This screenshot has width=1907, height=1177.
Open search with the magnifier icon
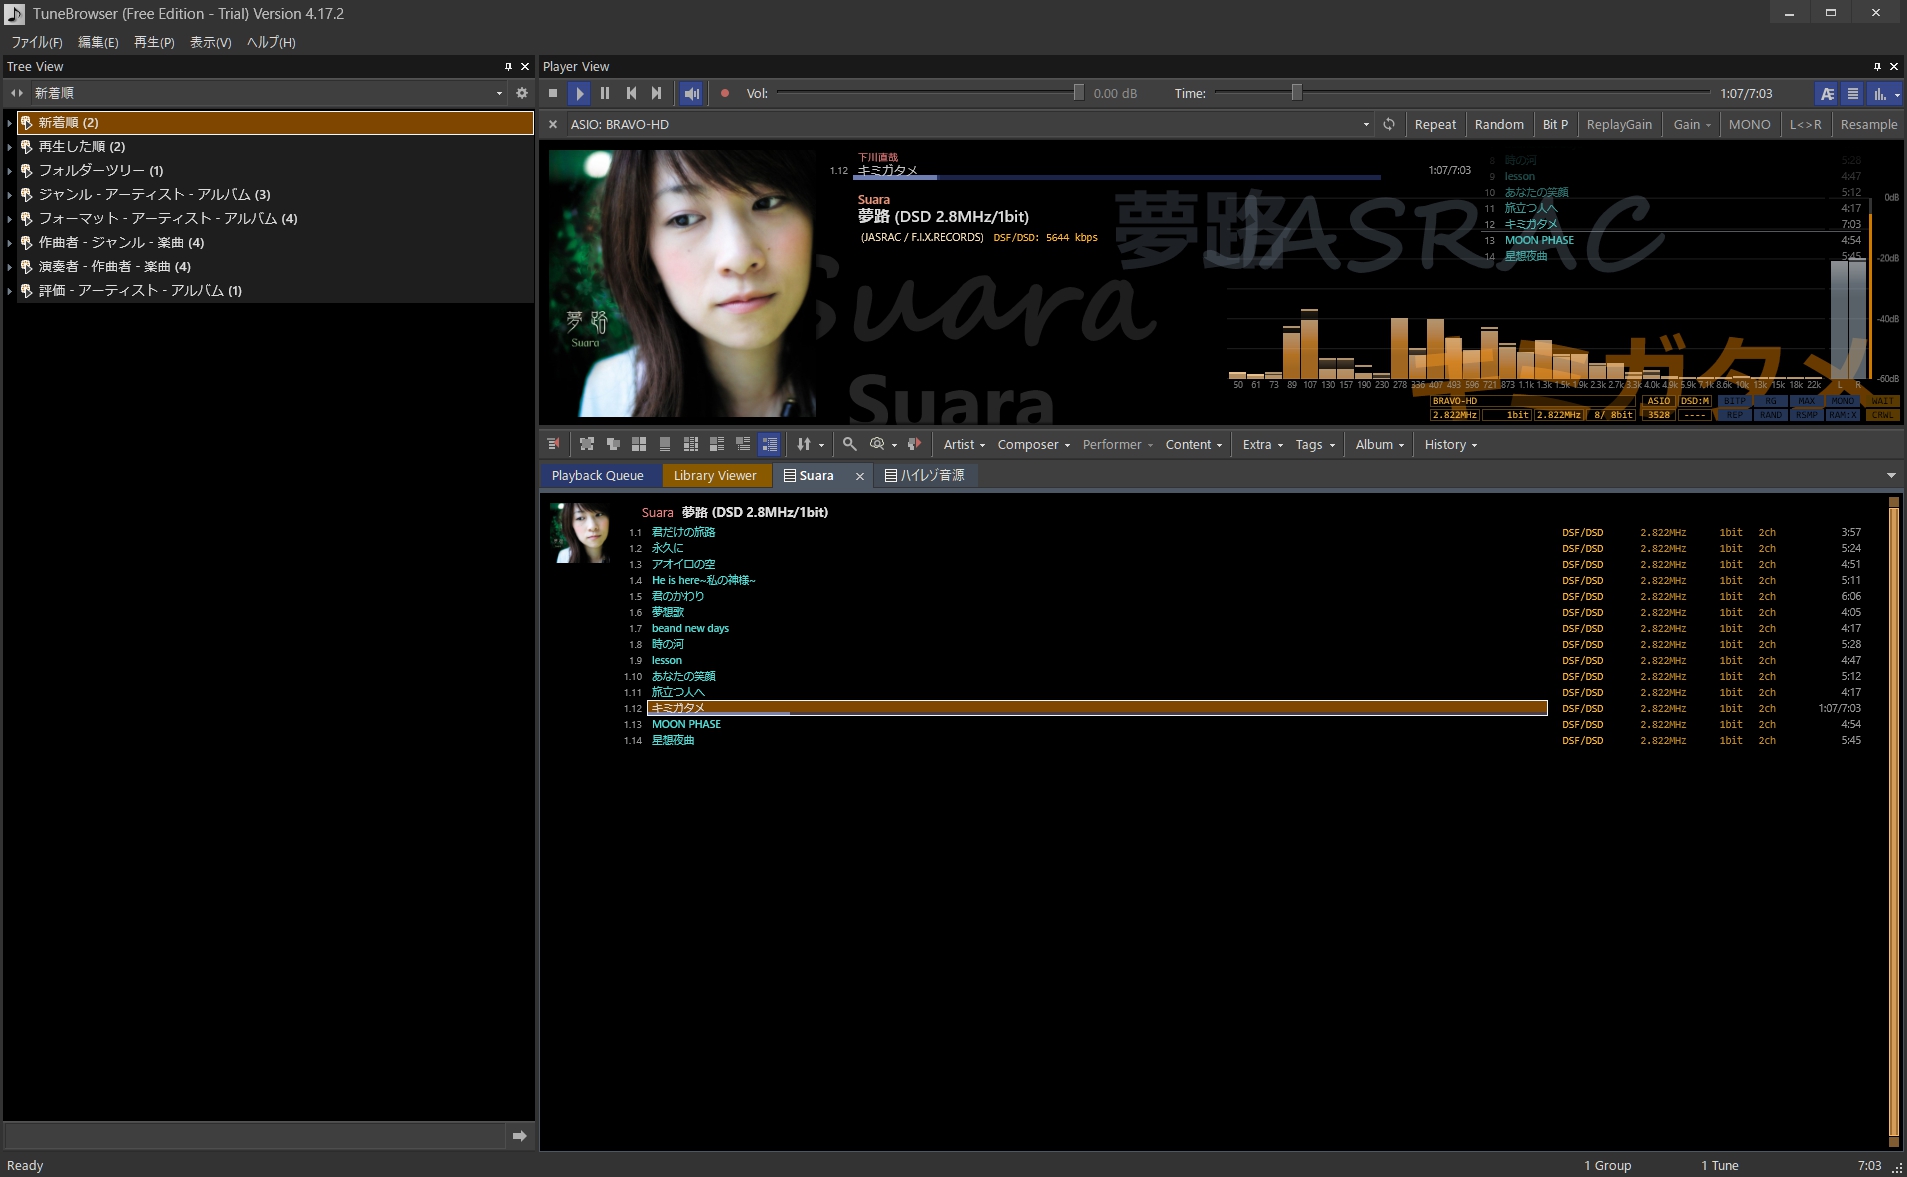(849, 444)
